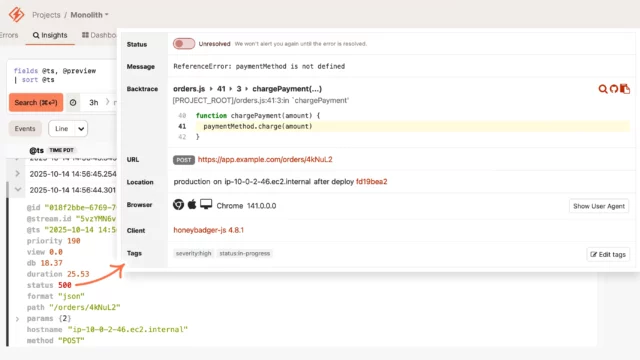Image resolution: width=640 pixels, height=360 pixels.
Task: Click the chargePayment(...) backtrace method
Action: 287,89
